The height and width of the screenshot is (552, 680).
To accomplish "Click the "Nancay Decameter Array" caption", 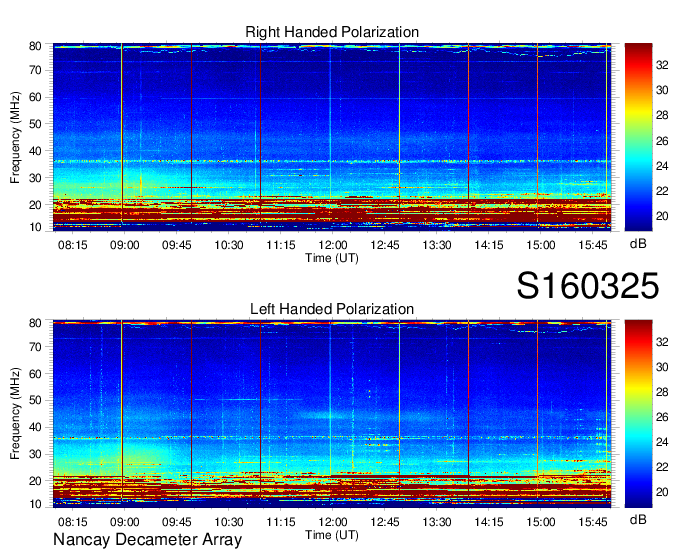I will point(147,539).
